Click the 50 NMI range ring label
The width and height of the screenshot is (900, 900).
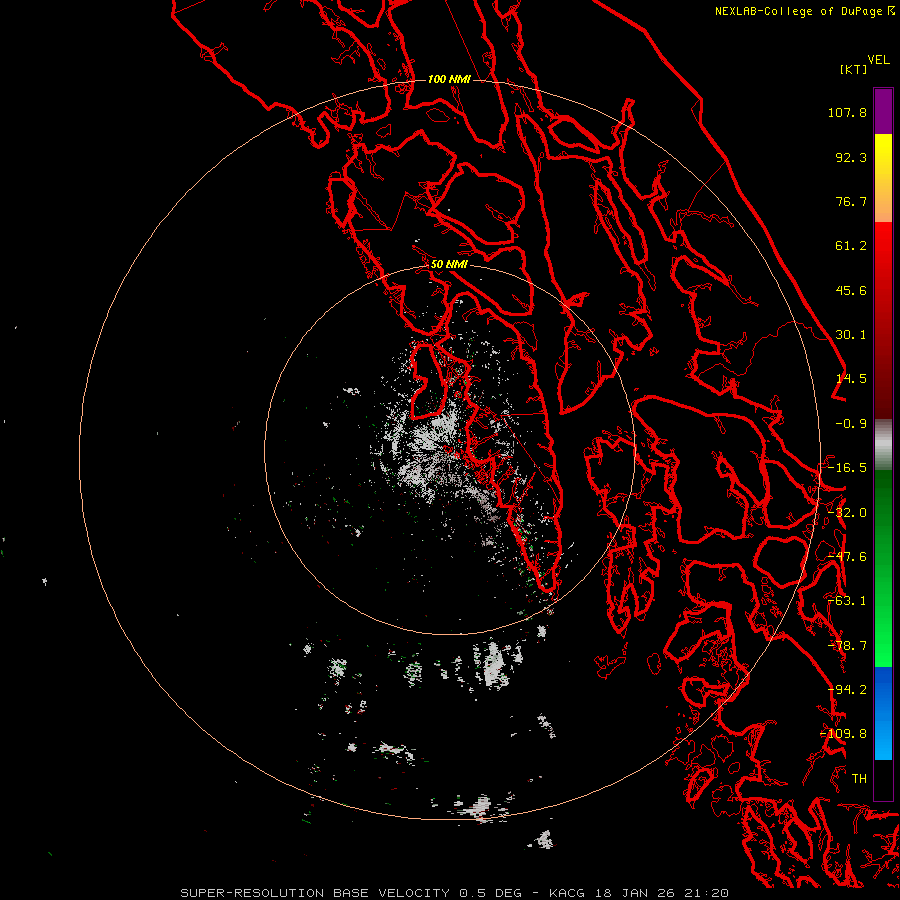tap(449, 265)
